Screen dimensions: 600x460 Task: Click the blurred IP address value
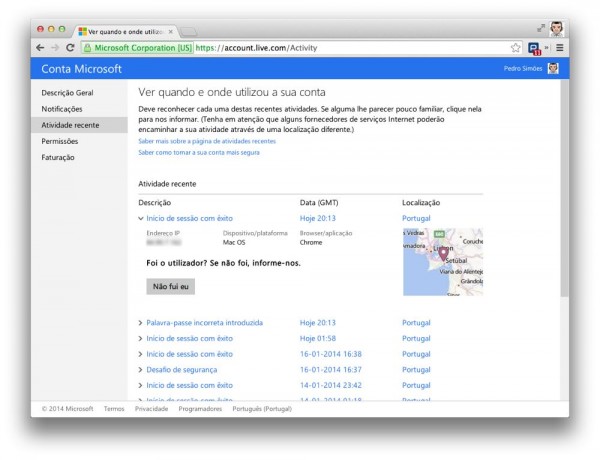pos(164,242)
